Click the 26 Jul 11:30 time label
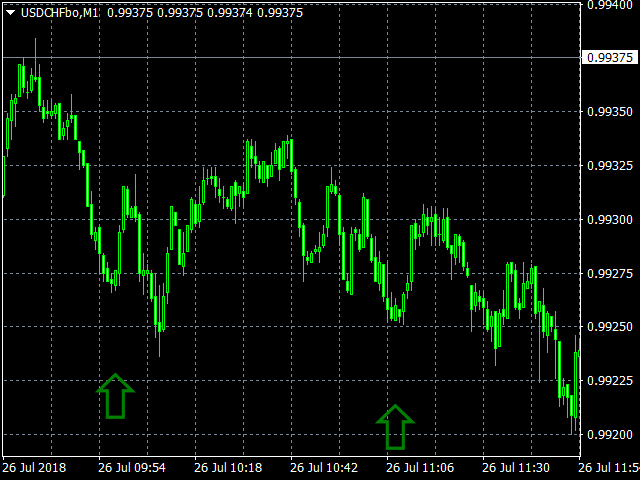The height and width of the screenshot is (480, 640). coord(516,467)
